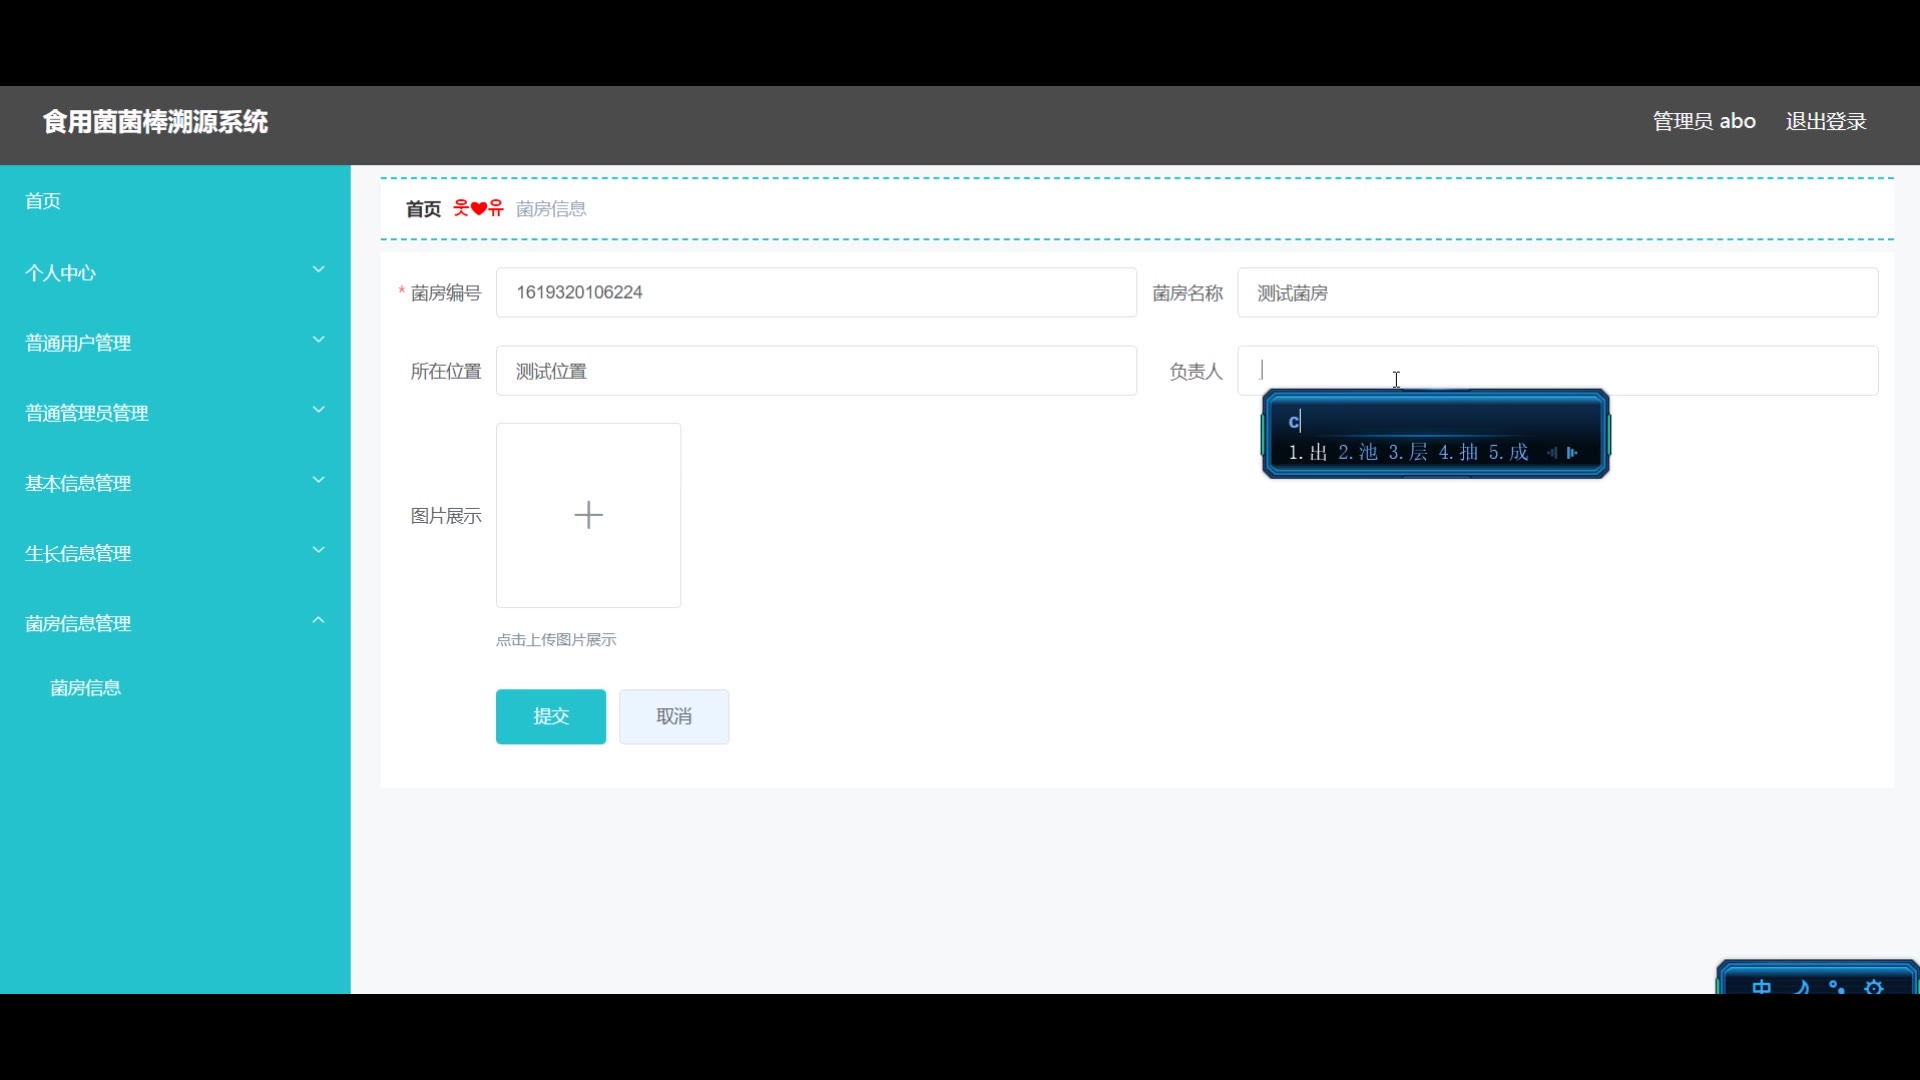The height and width of the screenshot is (1080, 1920).
Task: Select candidate 2 池 in IME
Action: click(x=1358, y=453)
